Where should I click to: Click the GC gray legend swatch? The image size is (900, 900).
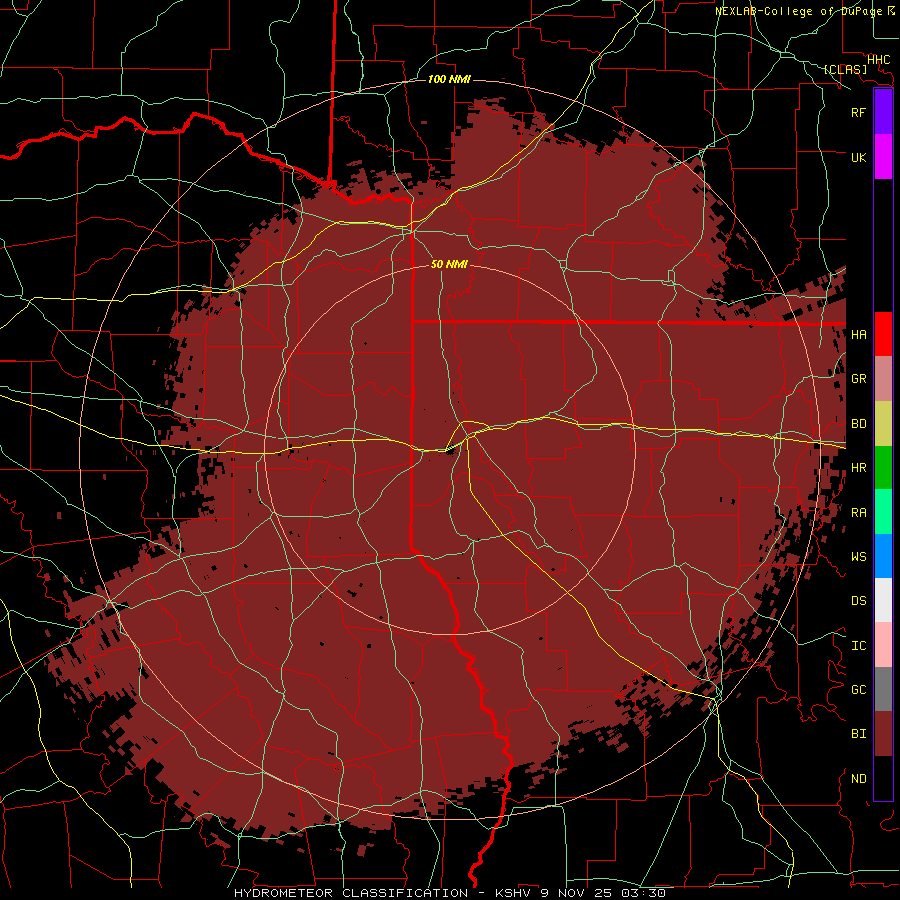coord(883,689)
